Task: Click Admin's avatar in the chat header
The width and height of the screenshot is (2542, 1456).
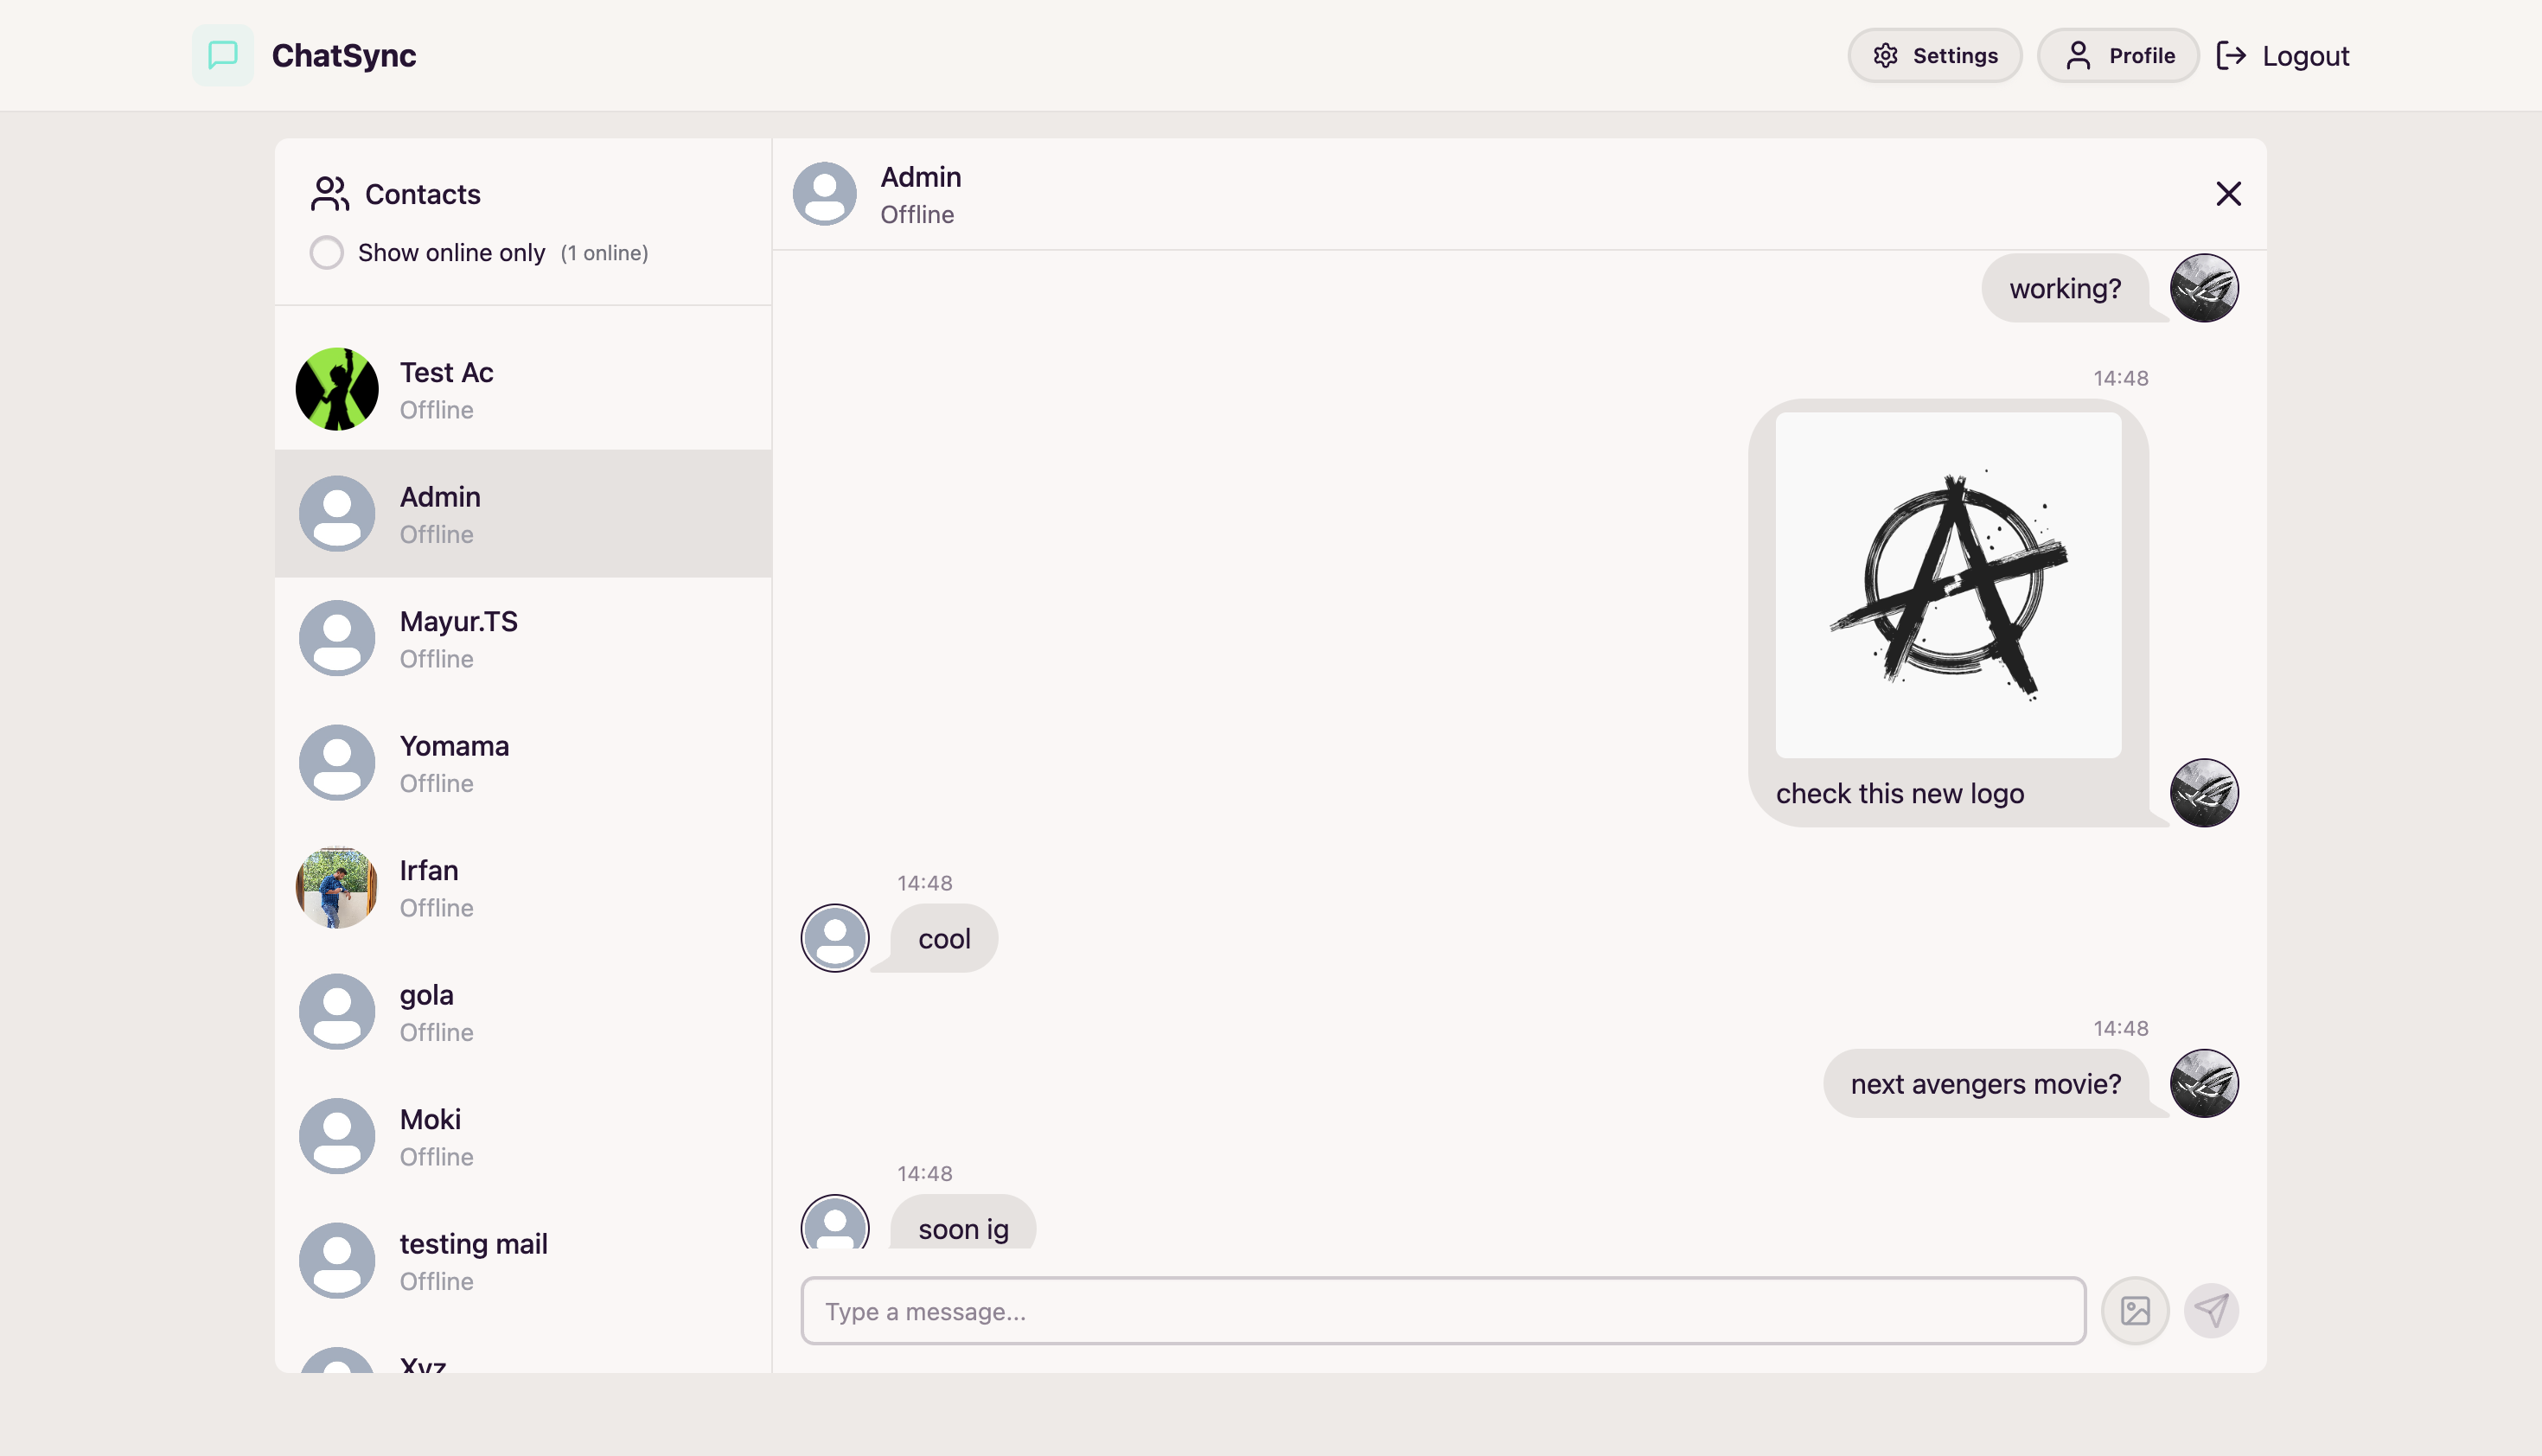Action: [825, 193]
